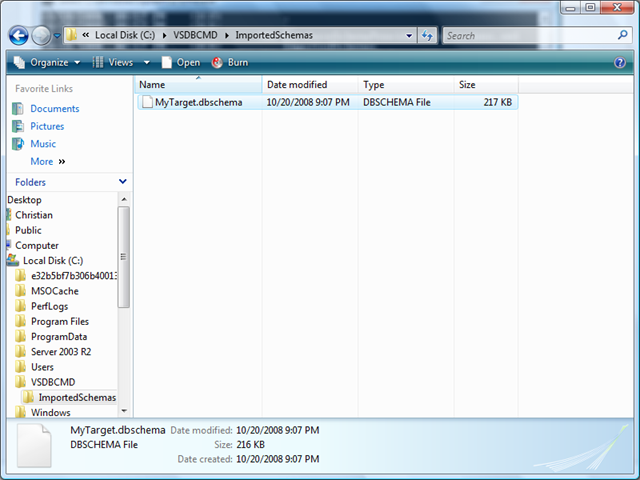This screenshot has width=640, height=480.
Task: Click the Forward navigation arrow
Action: (41, 36)
